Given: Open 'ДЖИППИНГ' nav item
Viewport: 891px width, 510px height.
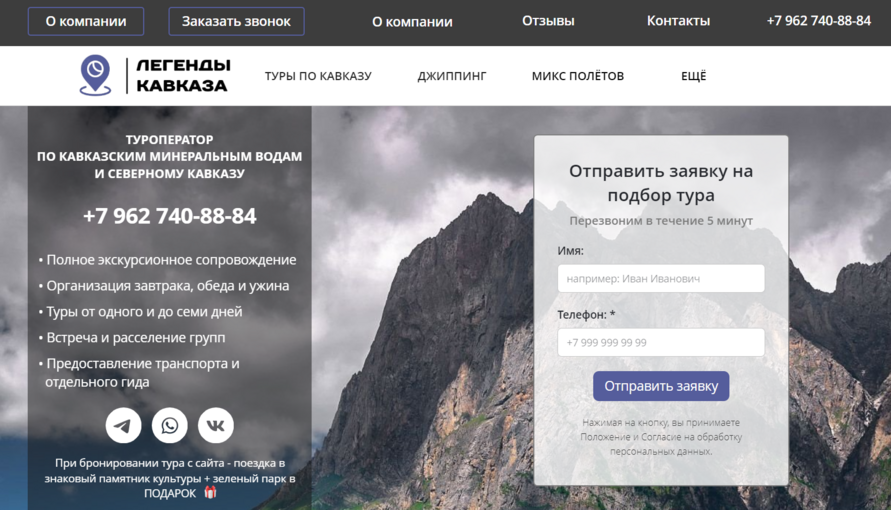Looking at the screenshot, I should click(452, 76).
